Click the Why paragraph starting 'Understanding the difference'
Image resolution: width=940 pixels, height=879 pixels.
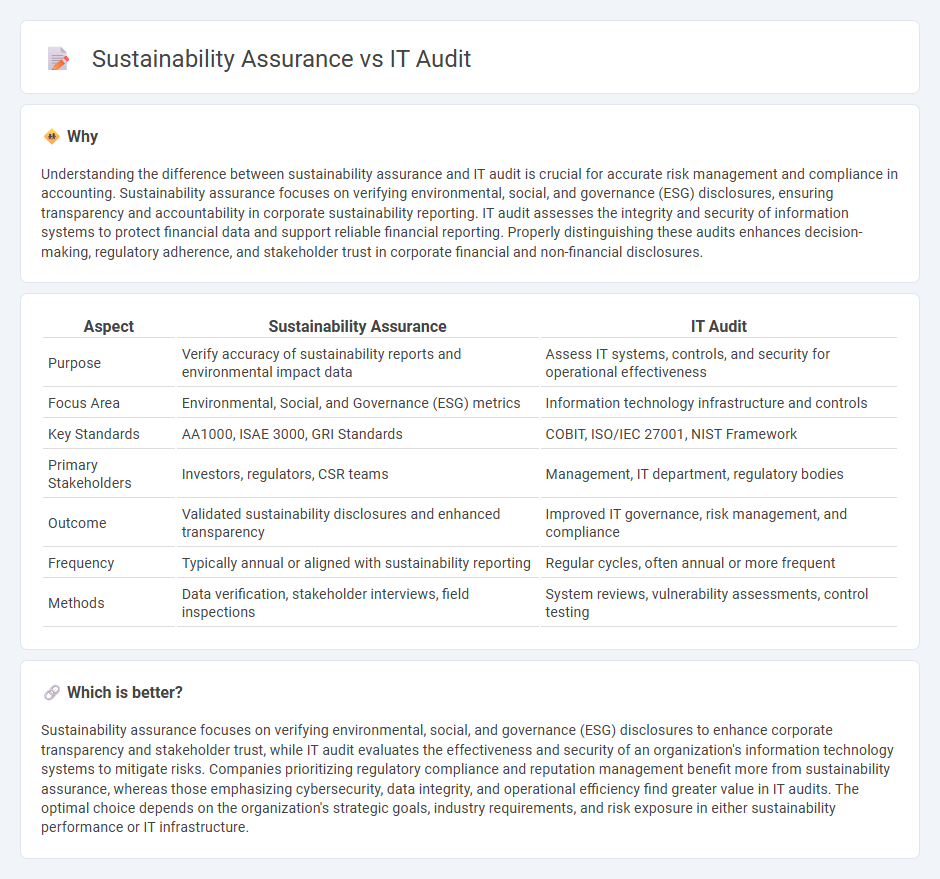click(469, 213)
